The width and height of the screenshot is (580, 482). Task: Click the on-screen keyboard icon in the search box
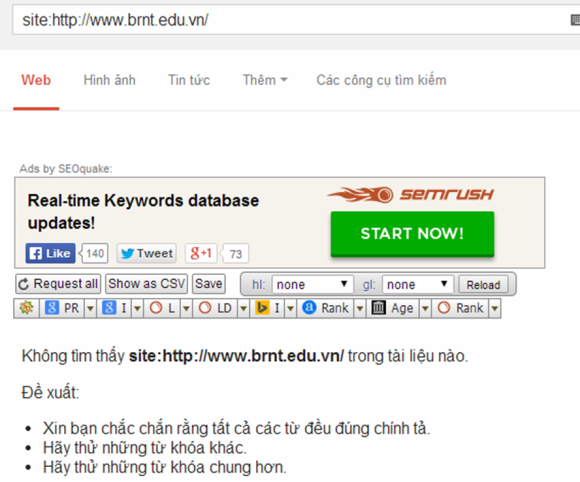[x=575, y=20]
